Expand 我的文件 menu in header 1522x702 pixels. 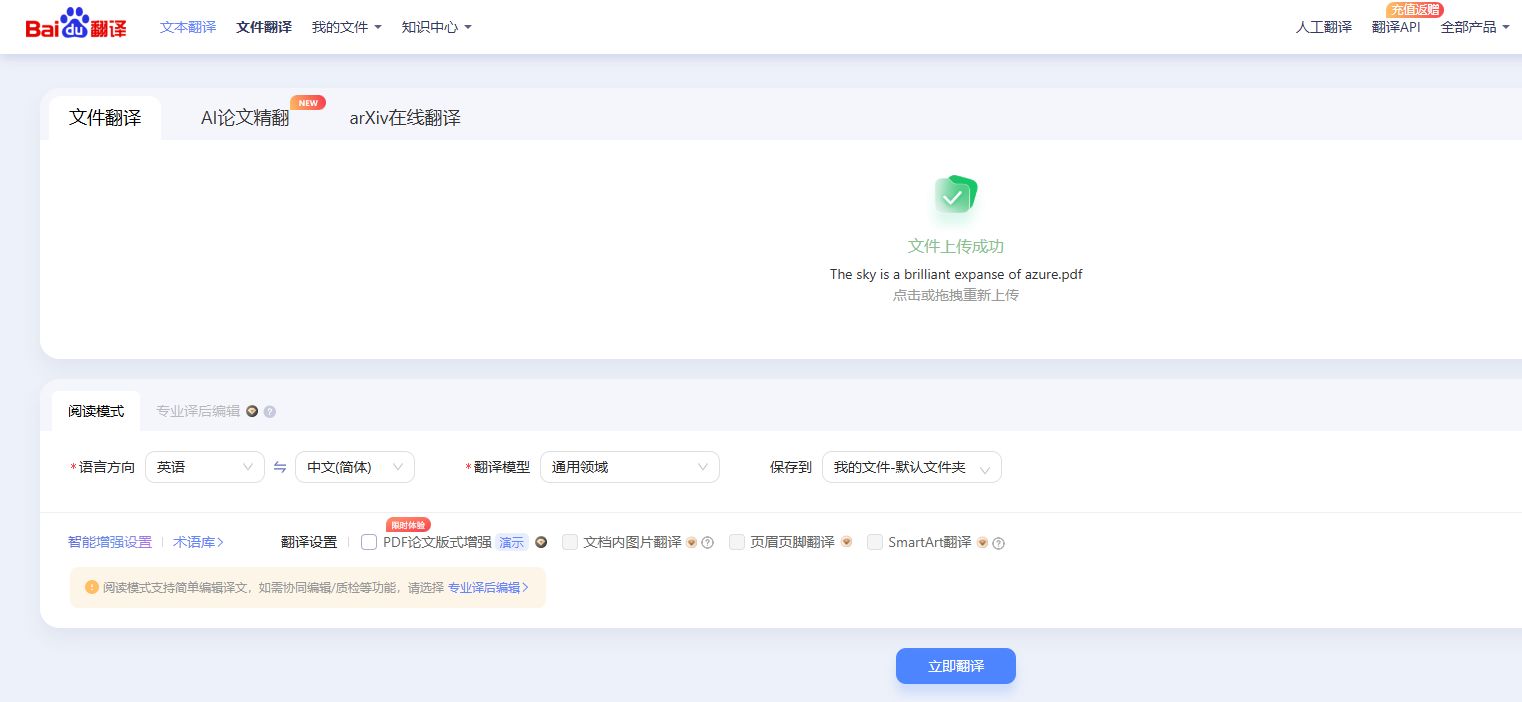pyautogui.click(x=347, y=27)
